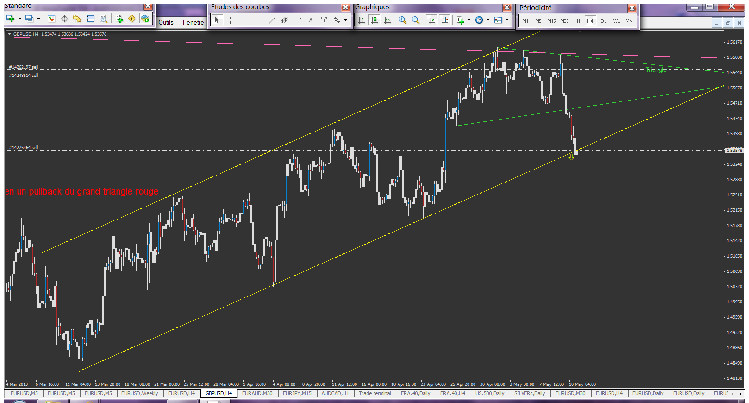The height and width of the screenshot is (403, 749).
Task: Click the Standard toolbar title
Action: [x=18, y=6]
